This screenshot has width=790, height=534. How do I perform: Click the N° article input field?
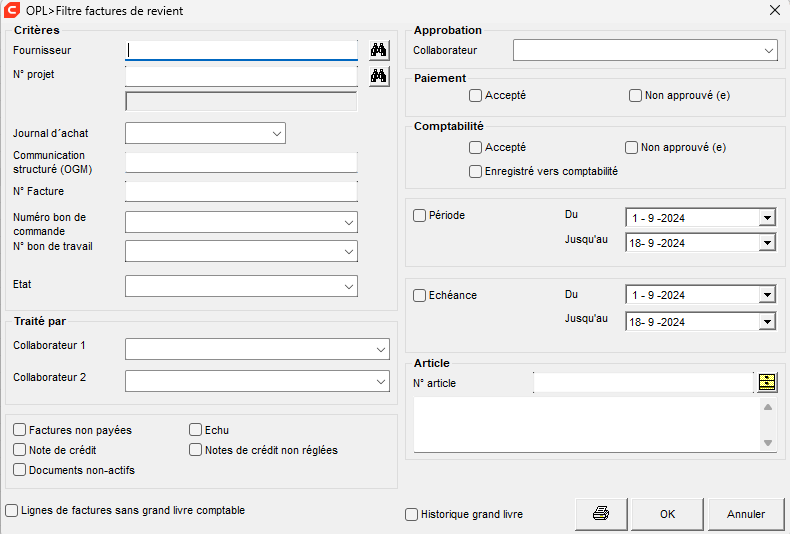[x=643, y=383]
